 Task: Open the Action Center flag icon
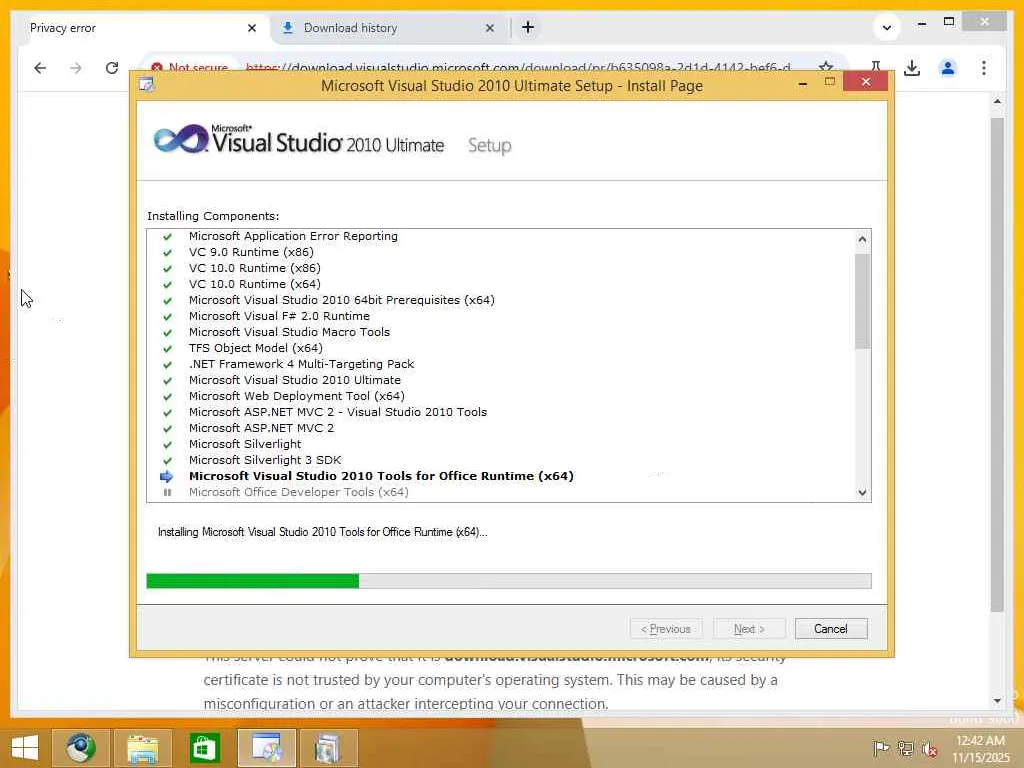(x=880, y=748)
